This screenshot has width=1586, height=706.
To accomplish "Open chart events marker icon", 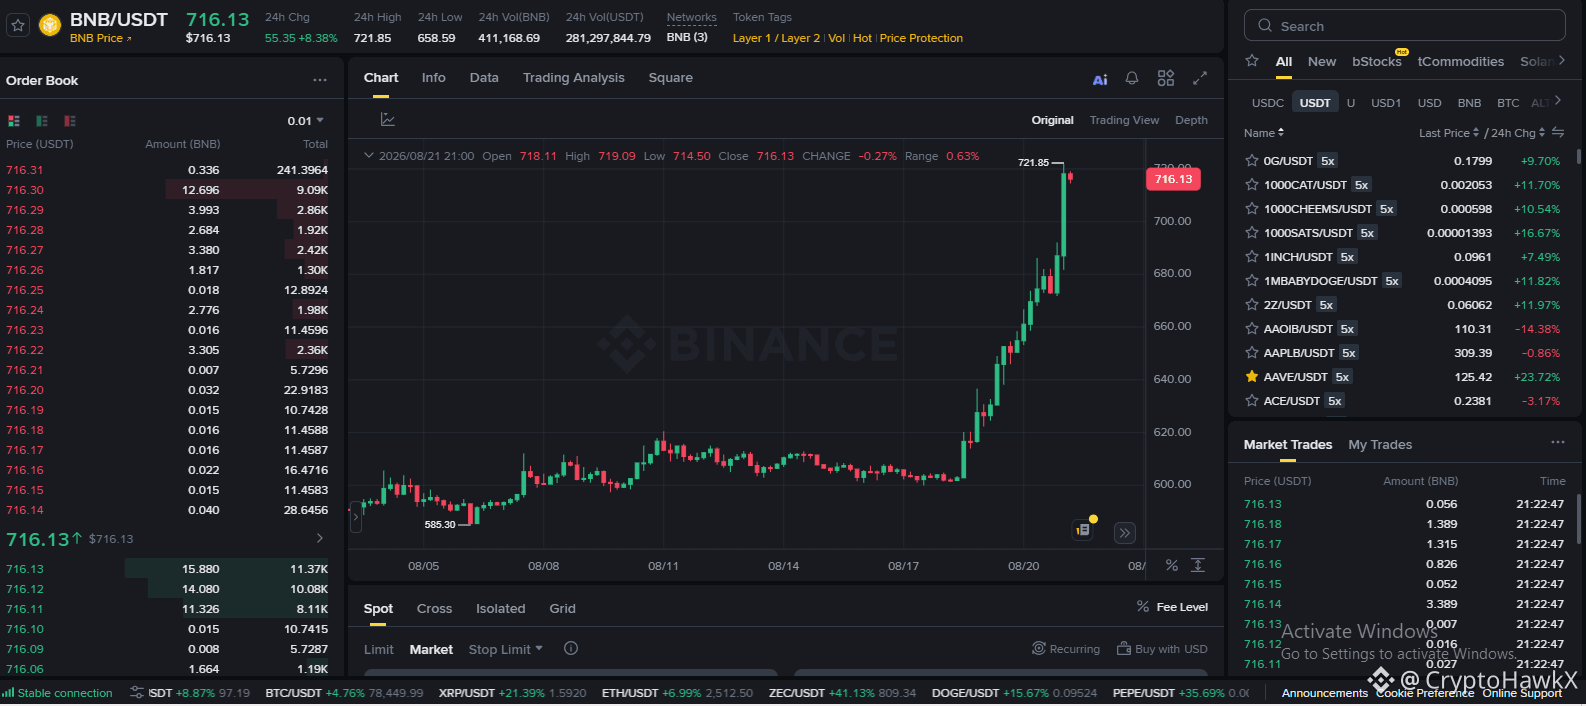I will (x=1083, y=530).
